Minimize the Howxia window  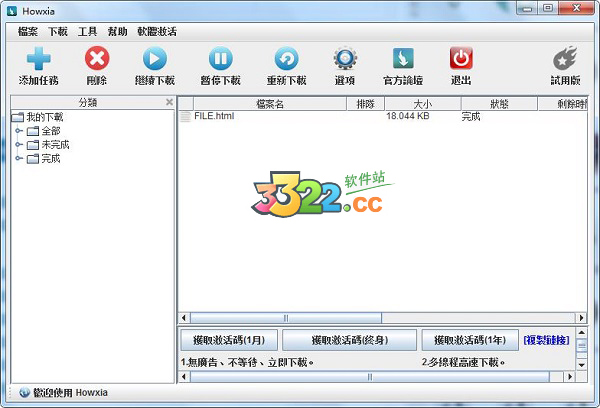click(x=528, y=8)
